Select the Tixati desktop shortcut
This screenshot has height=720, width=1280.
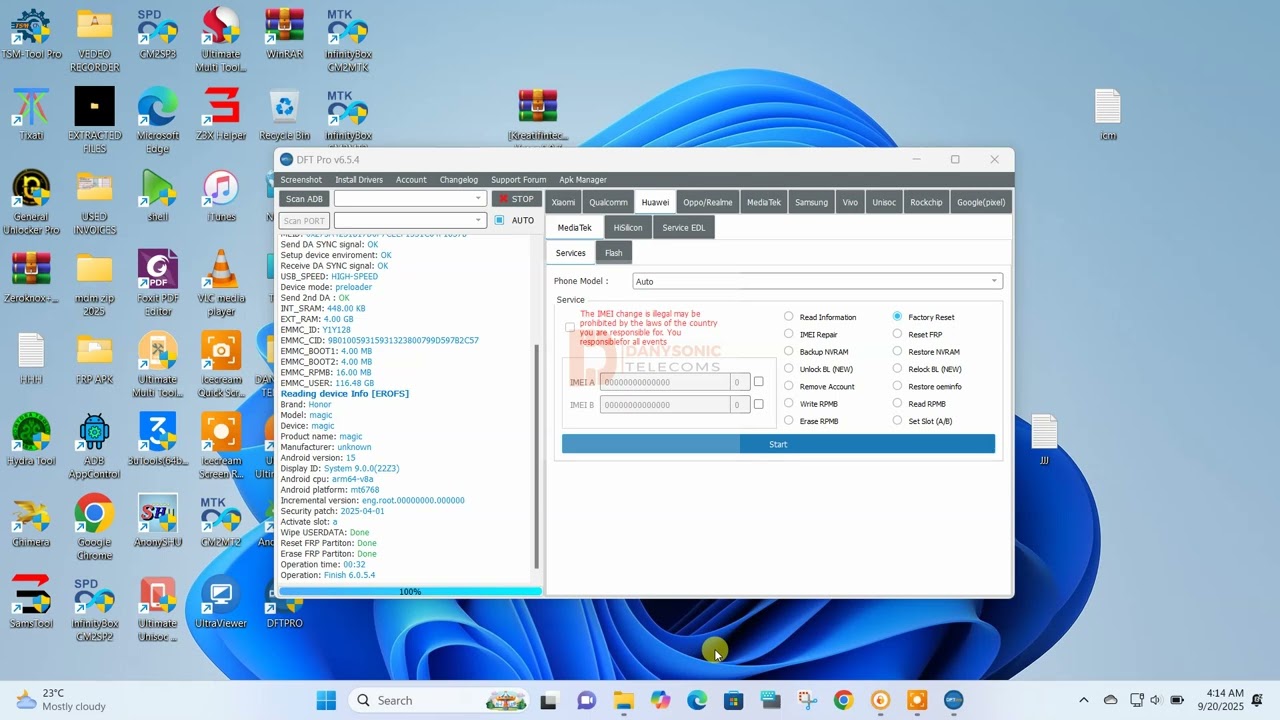31,114
